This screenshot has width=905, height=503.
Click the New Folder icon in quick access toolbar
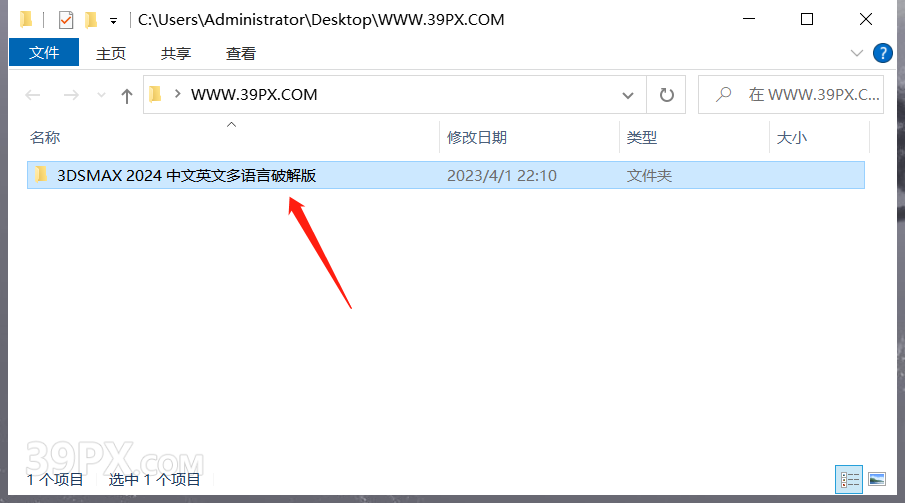click(x=91, y=20)
